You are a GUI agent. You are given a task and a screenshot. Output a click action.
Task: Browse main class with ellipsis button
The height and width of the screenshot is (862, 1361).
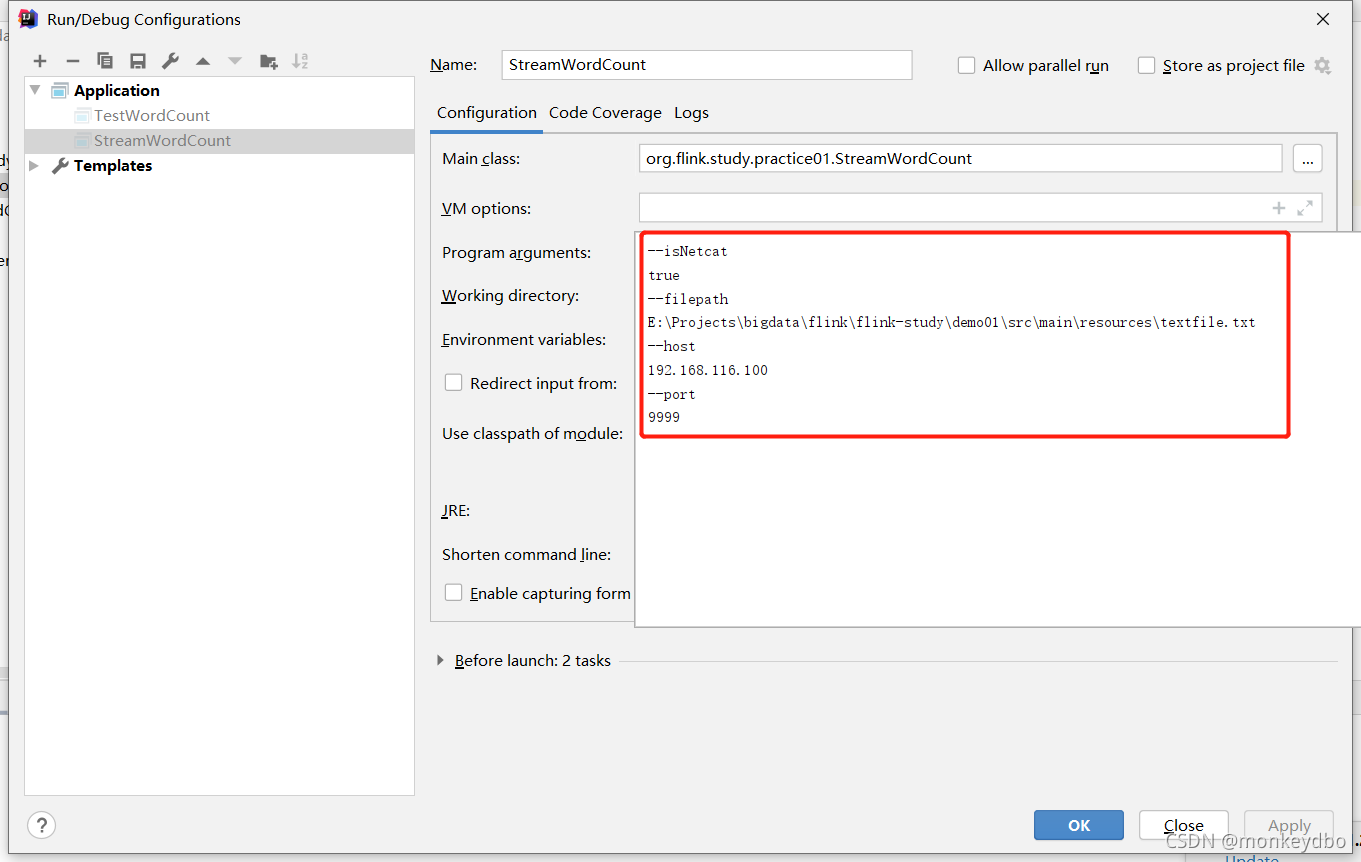[x=1308, y=158]
